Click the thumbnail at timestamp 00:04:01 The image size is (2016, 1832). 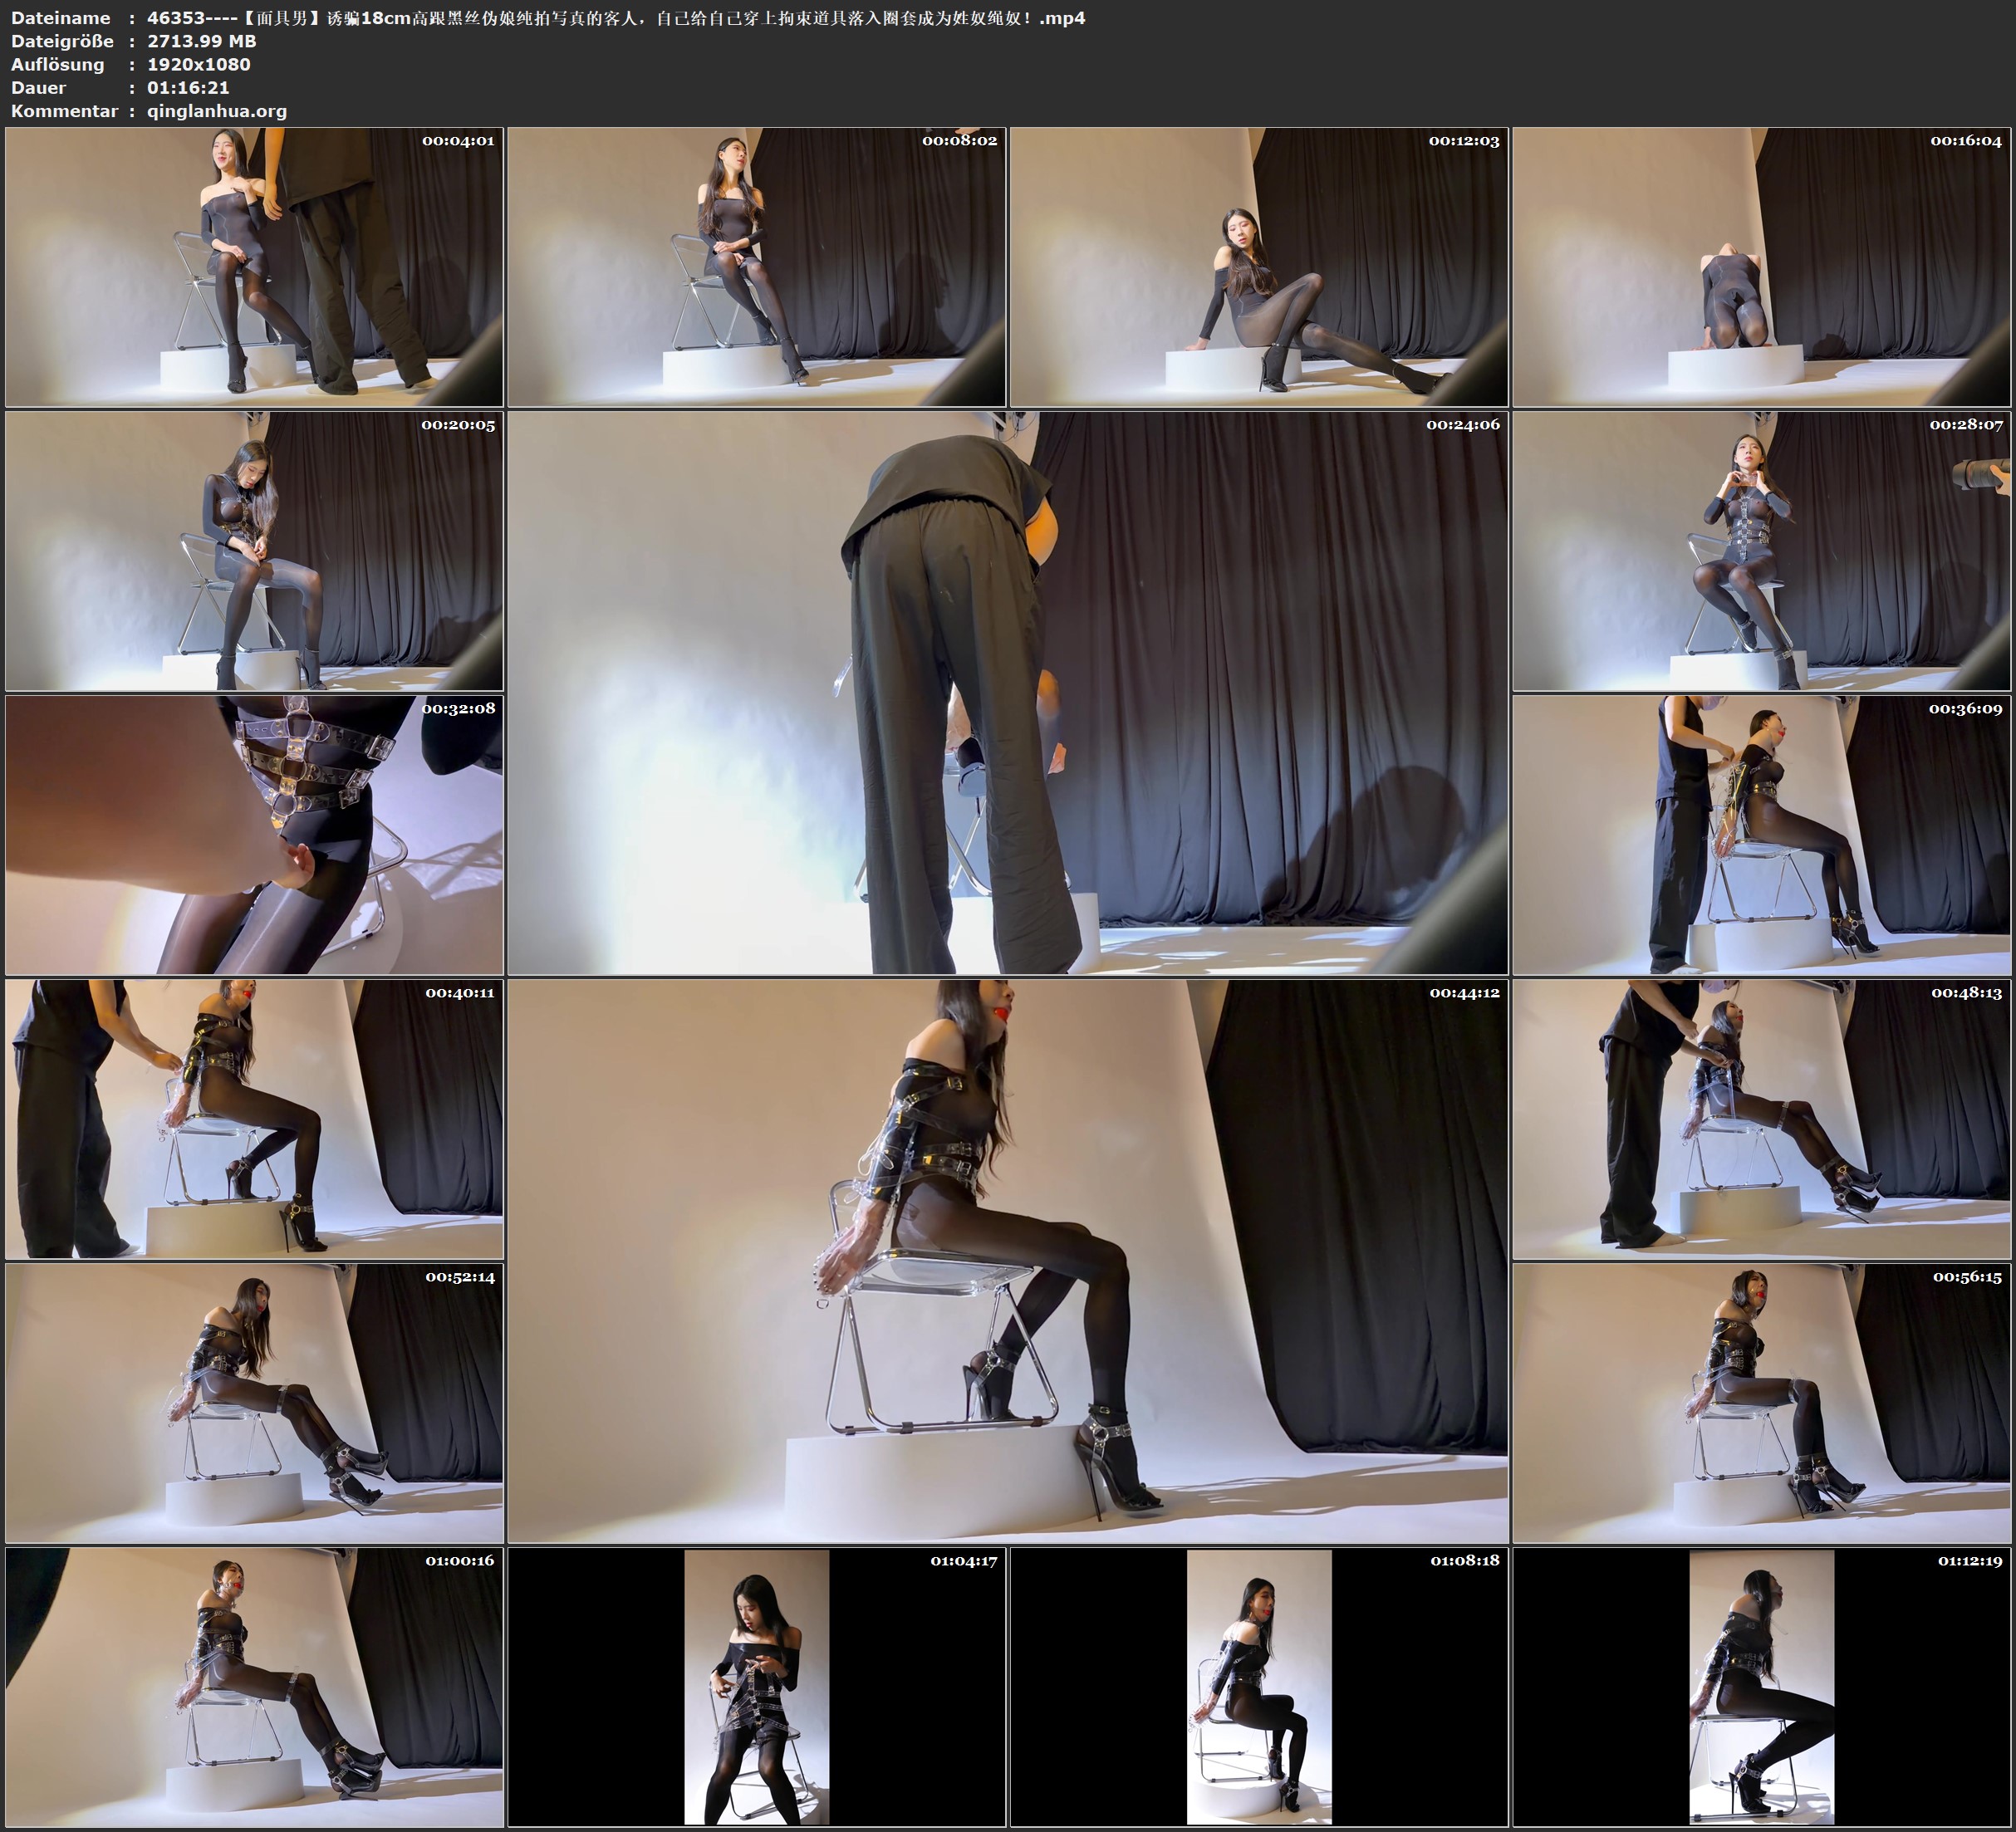(254, 267)
